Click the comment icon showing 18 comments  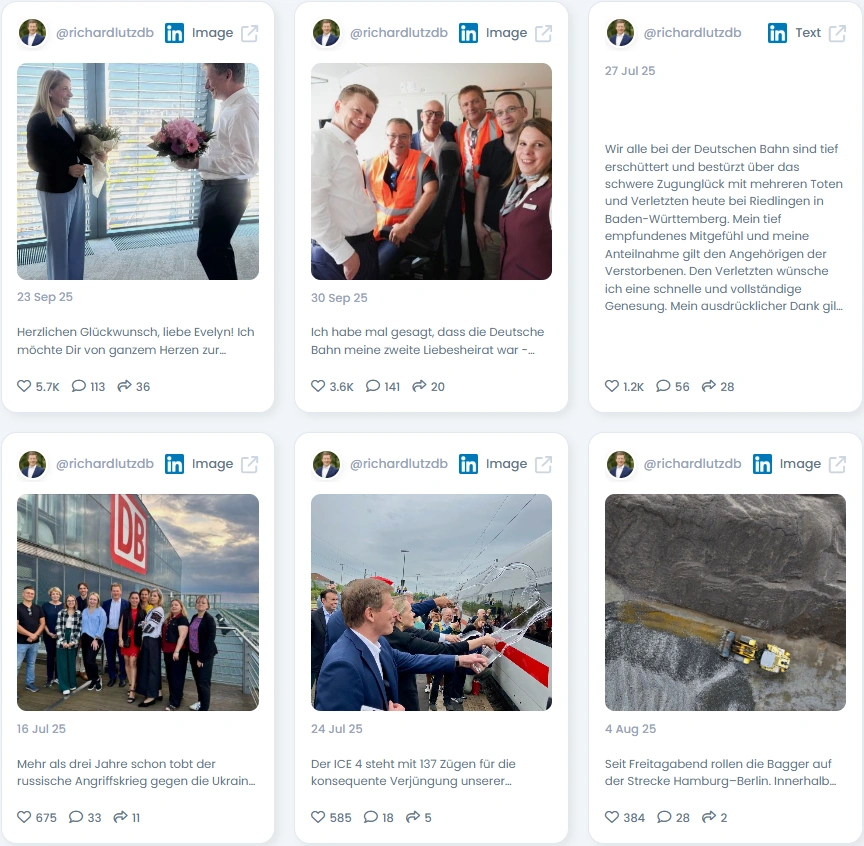tap(371, 817)
